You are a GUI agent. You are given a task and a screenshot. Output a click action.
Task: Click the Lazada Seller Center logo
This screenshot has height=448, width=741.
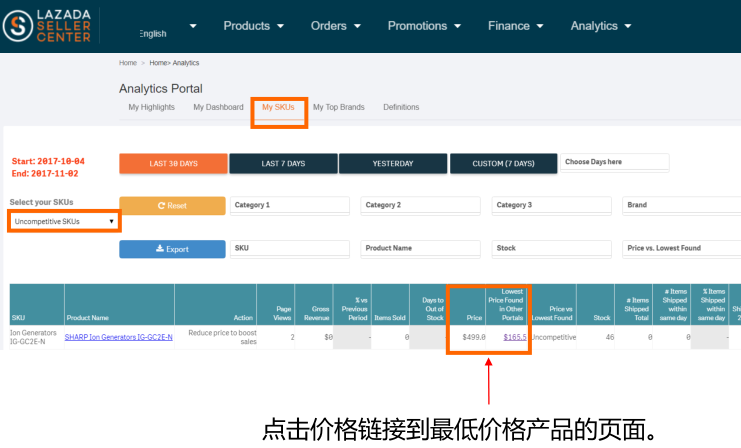point(47,26)
